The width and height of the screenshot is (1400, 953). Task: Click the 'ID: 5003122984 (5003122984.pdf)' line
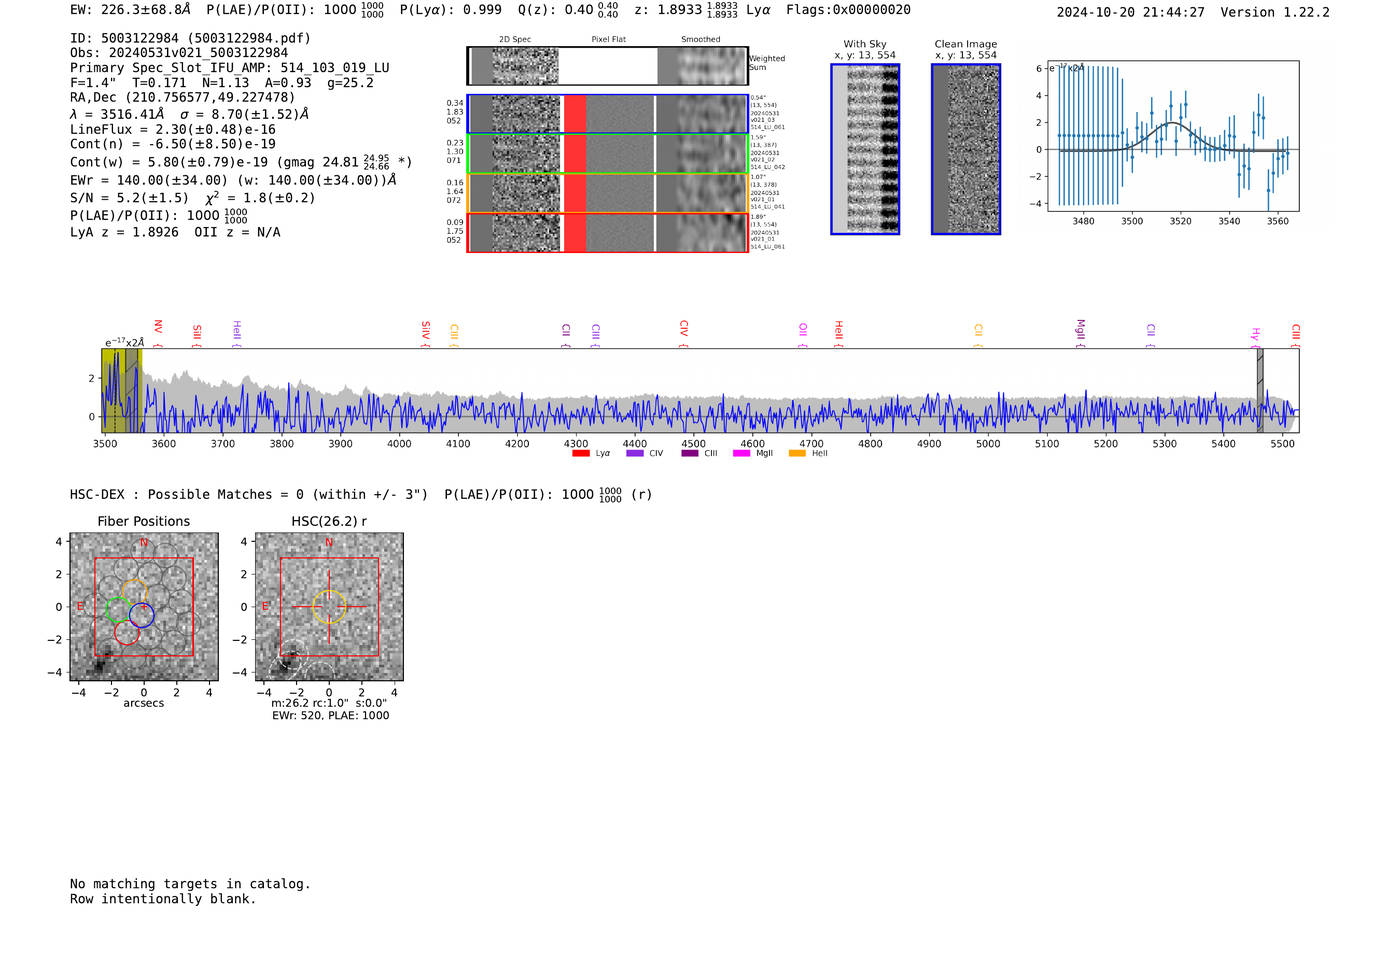190,38
